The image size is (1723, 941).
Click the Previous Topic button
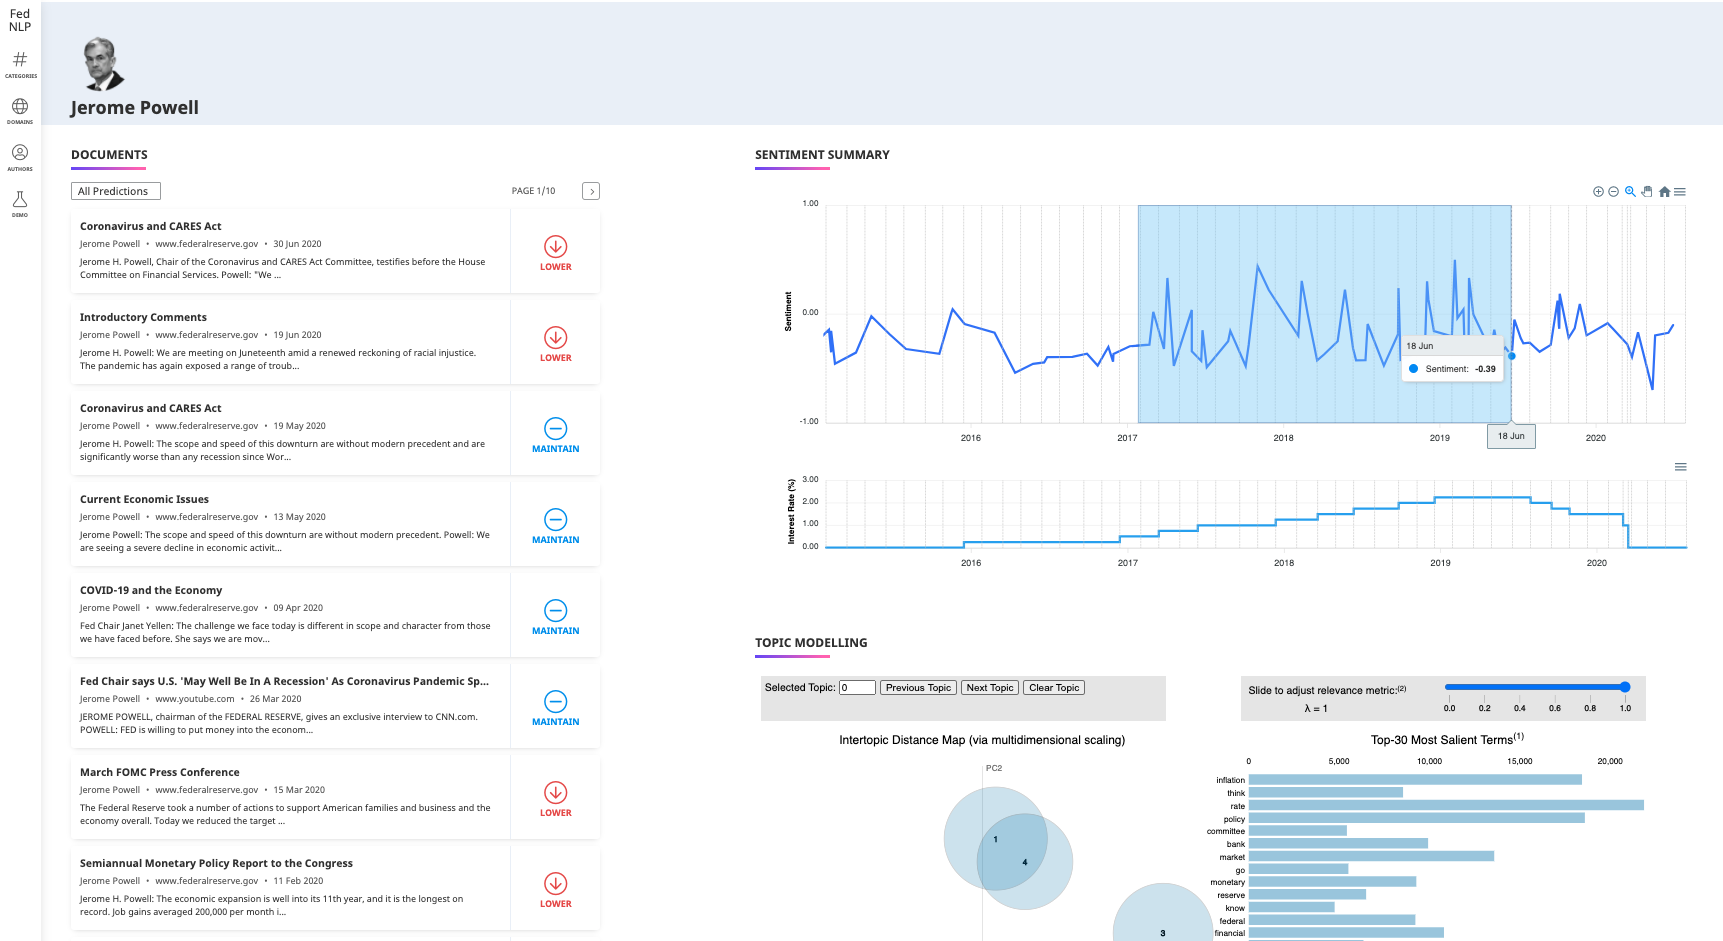[918, 688]
